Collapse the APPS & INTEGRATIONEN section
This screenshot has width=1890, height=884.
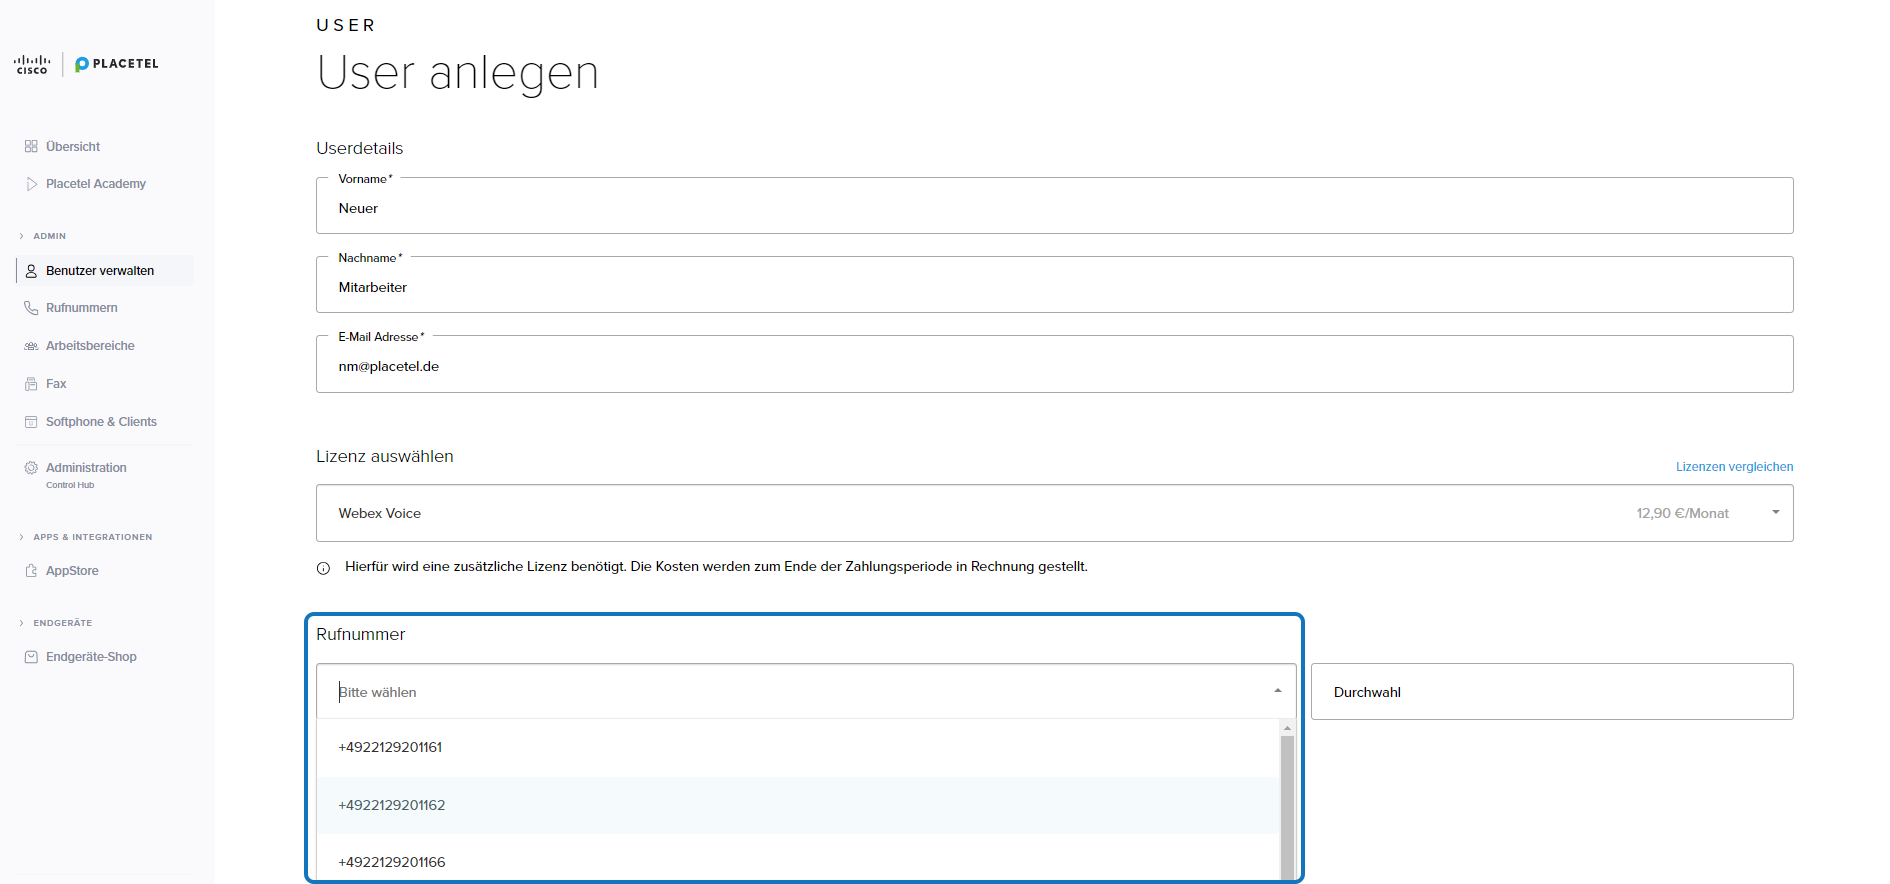(22, 537)
